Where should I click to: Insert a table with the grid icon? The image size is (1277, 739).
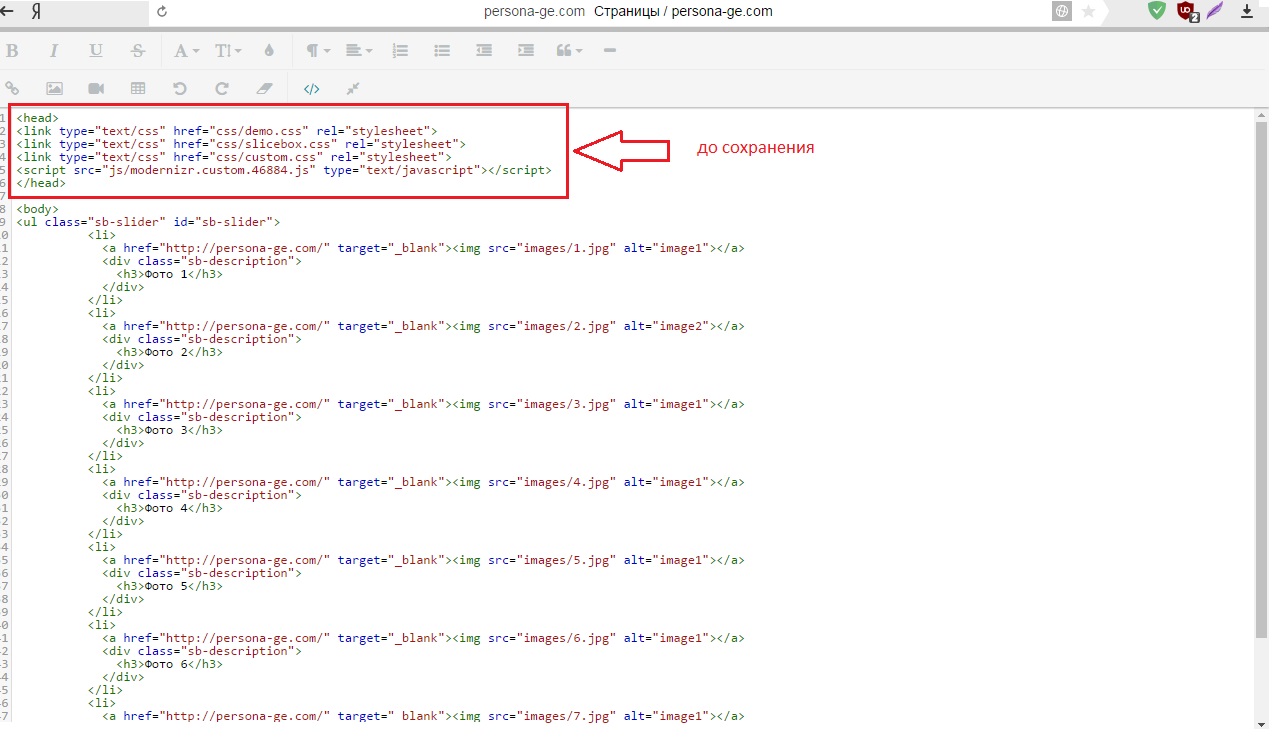point(138,89)
